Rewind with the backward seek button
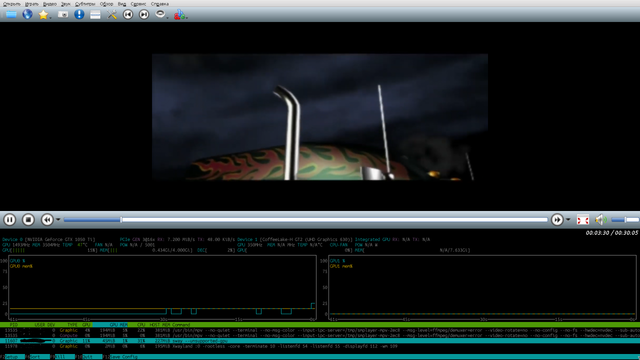640x360 pixels. [x=47, y=220]
